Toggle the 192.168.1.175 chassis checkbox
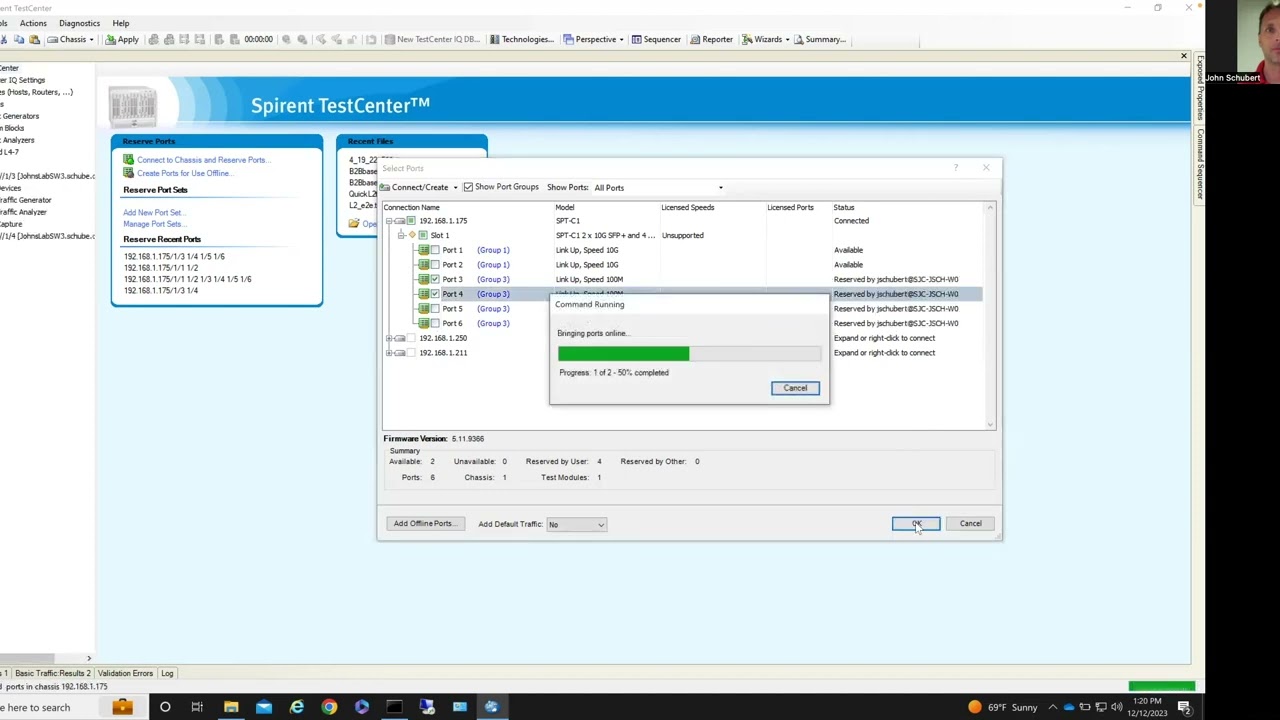 click(x=411, y=221)
